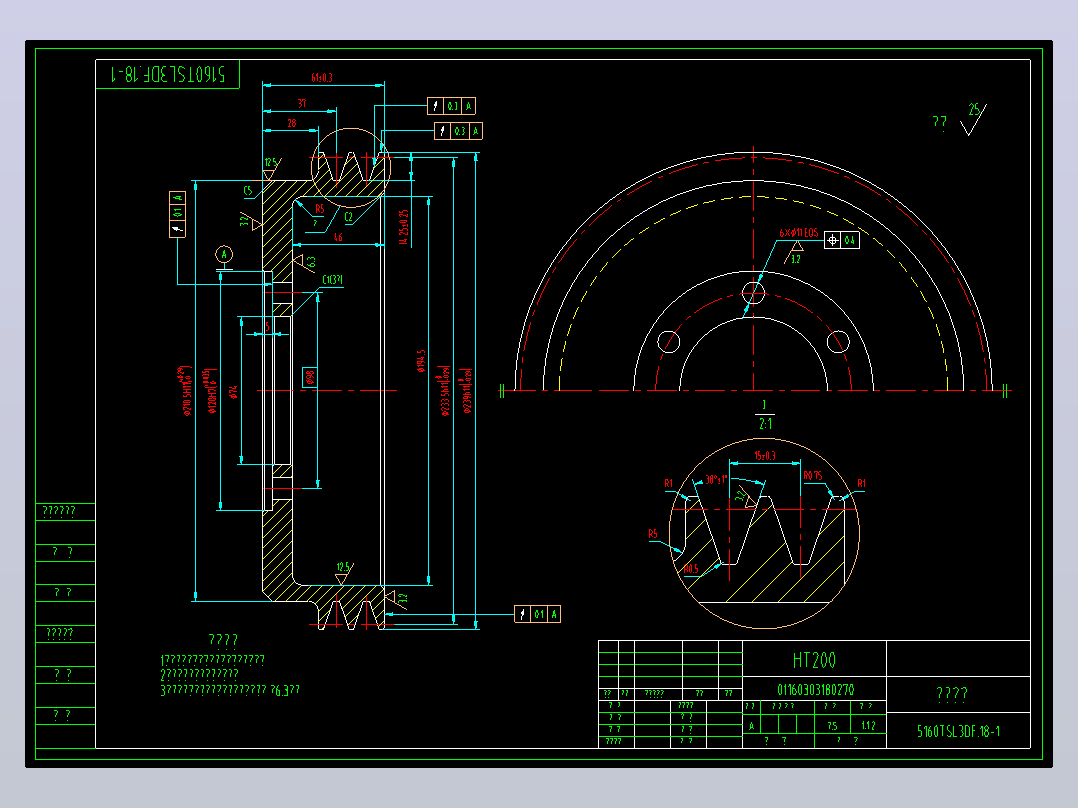Click 5160TSL3DF.18-1 drawing number in title block
Image resolution: width=1078 pixels, height=808 pixels.
click(958, 732)
